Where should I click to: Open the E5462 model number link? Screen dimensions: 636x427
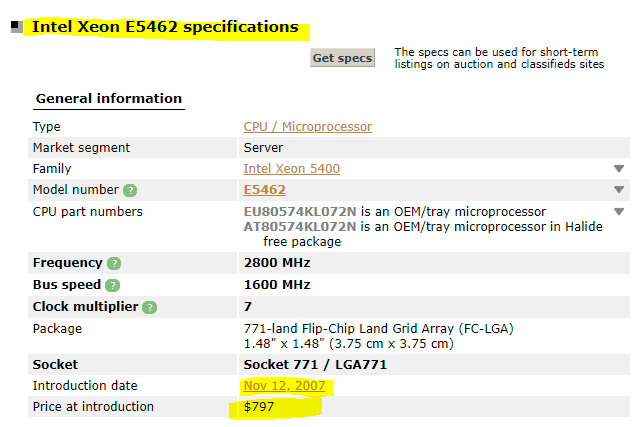pyautogui.click(x=265, y=190)
